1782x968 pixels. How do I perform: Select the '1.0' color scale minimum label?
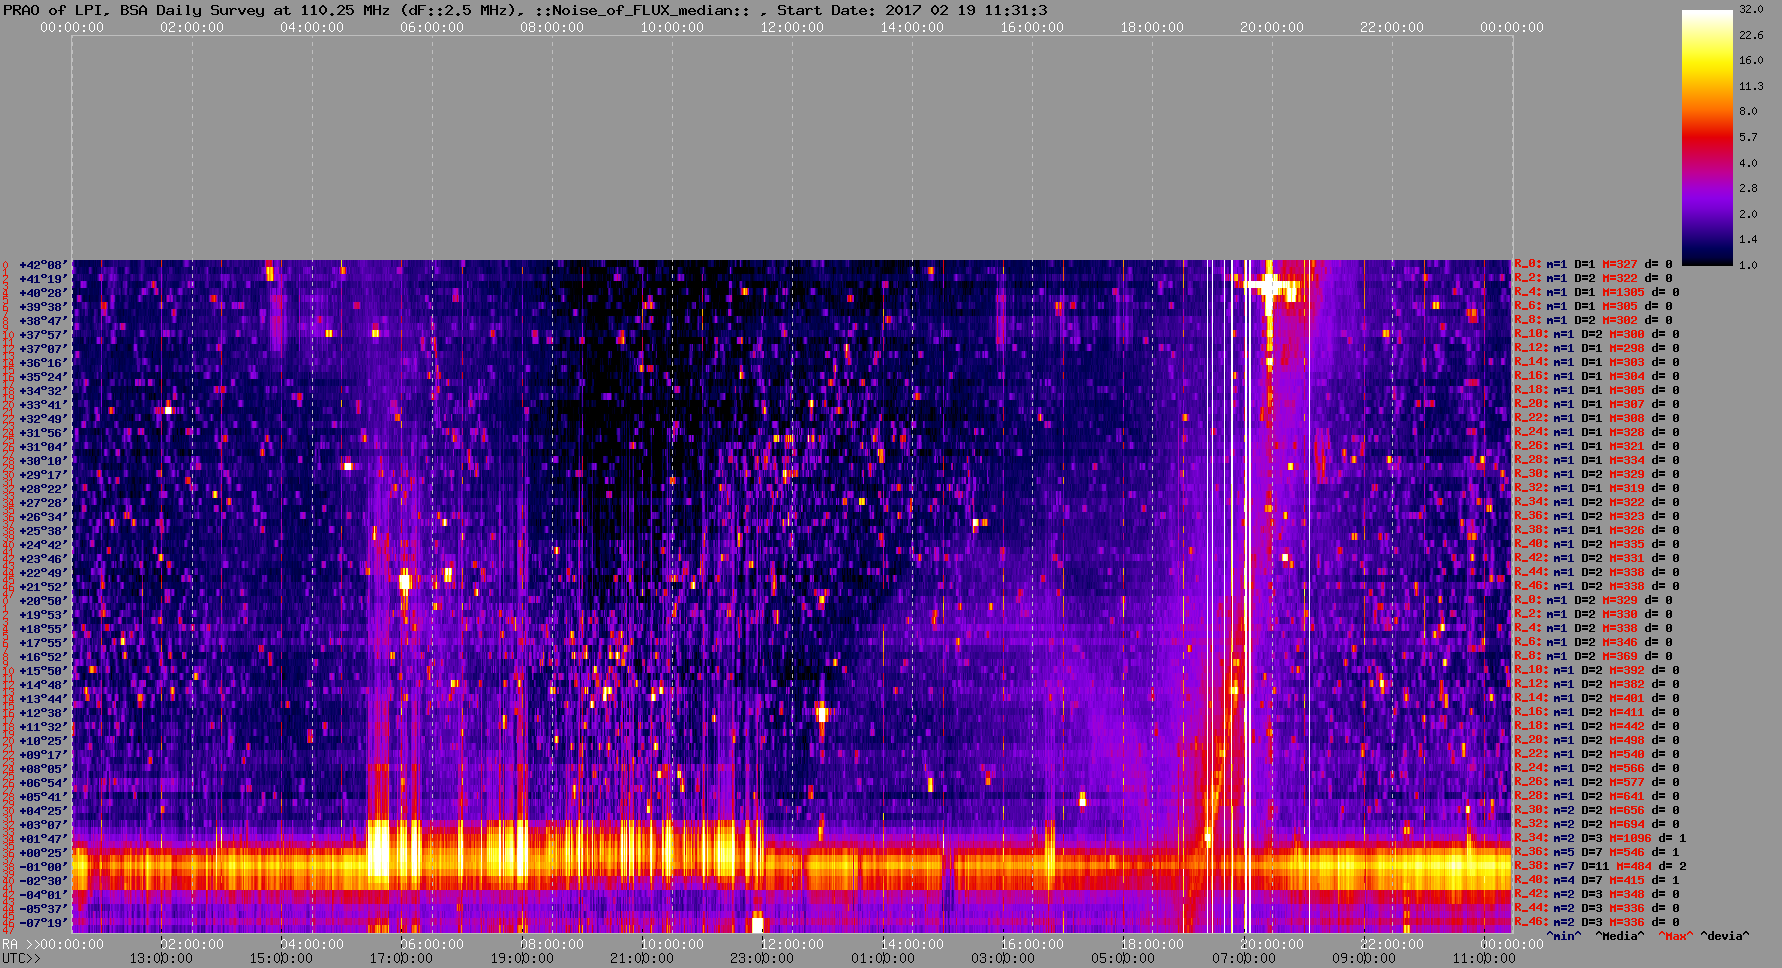(1748, 265)
